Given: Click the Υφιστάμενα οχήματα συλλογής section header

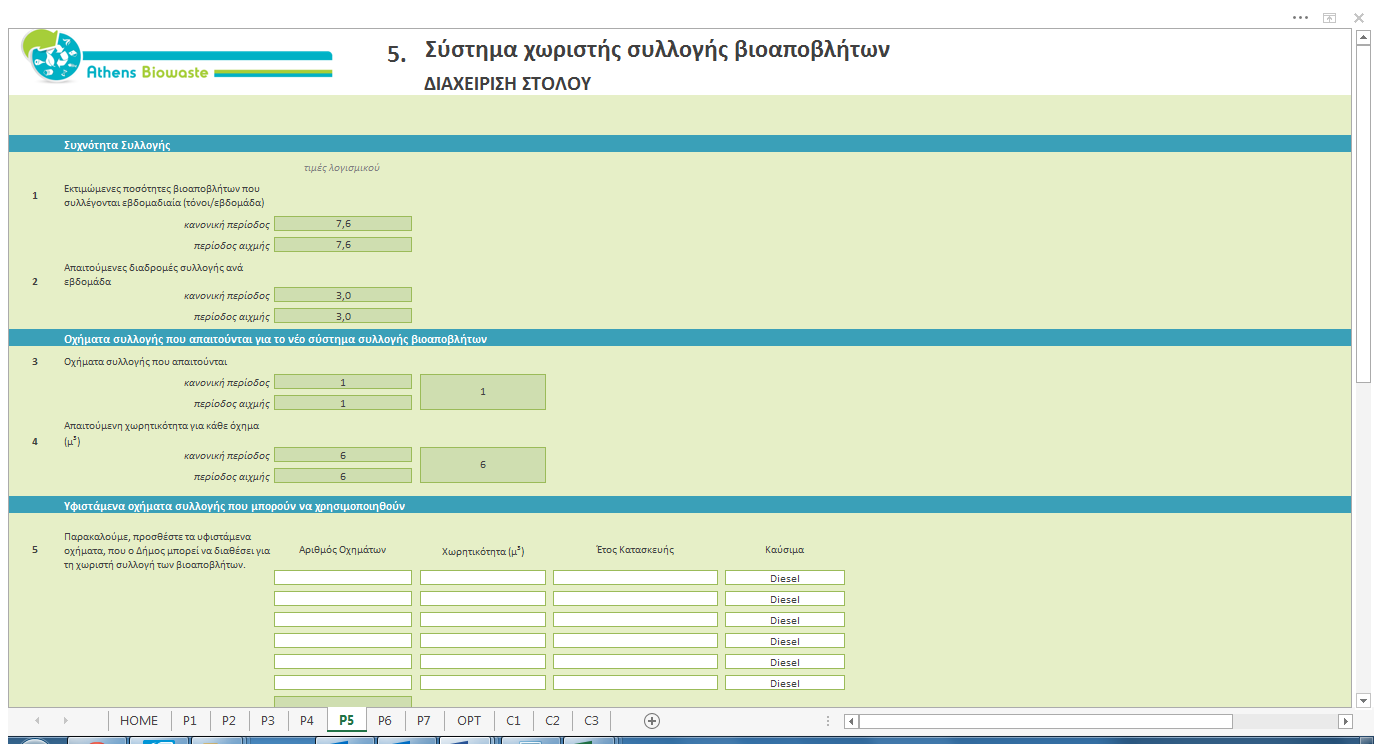Looking at the screenshot, I should pos(234,506).
